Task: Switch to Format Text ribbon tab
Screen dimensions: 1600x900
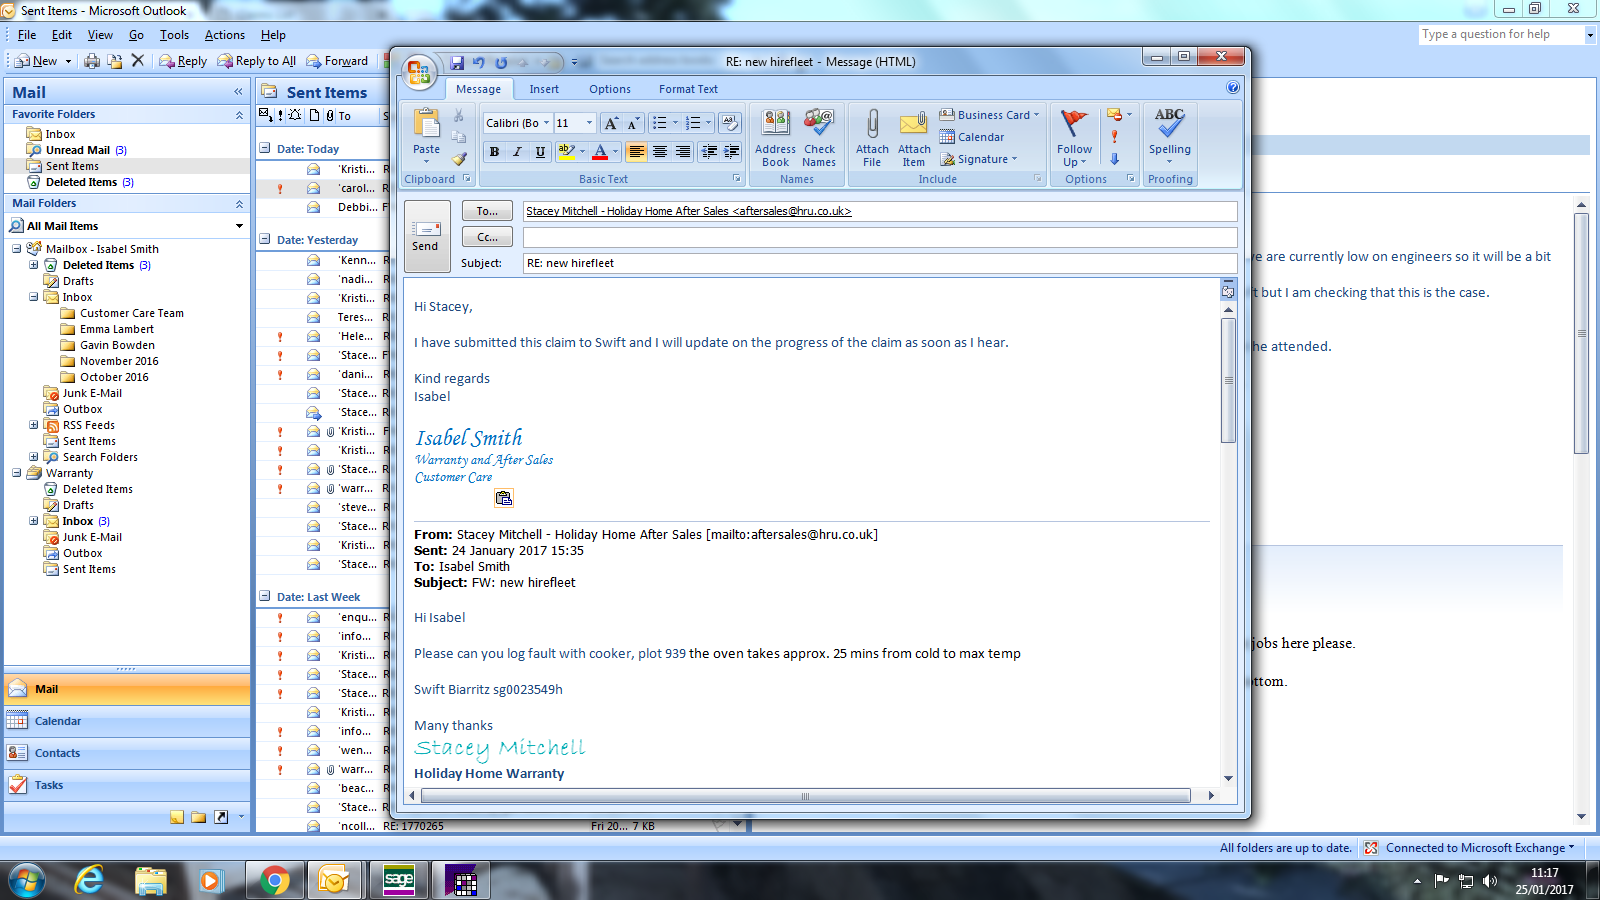Action: (688, 89)
